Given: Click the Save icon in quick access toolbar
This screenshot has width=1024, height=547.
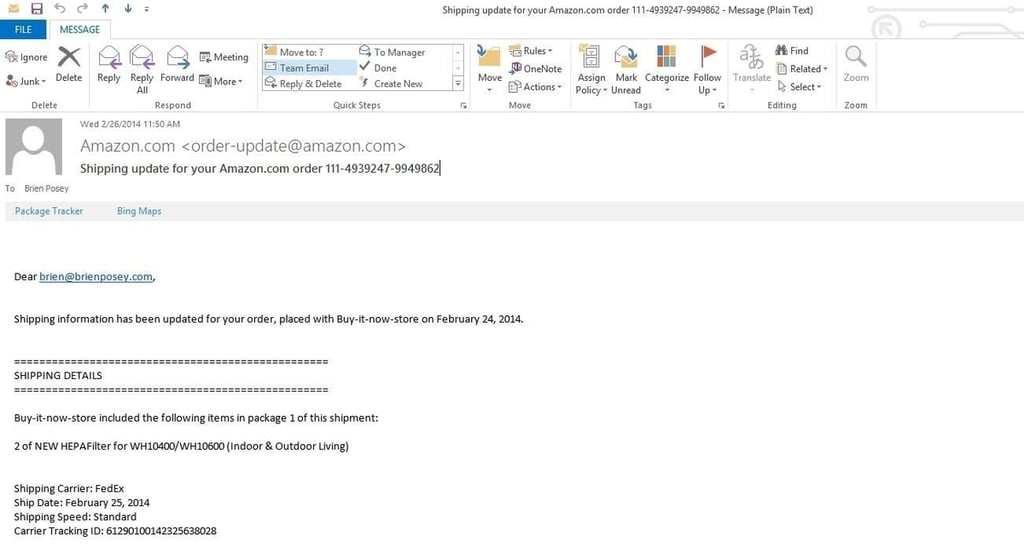Looking at the screenshot, I should [37, 8].
